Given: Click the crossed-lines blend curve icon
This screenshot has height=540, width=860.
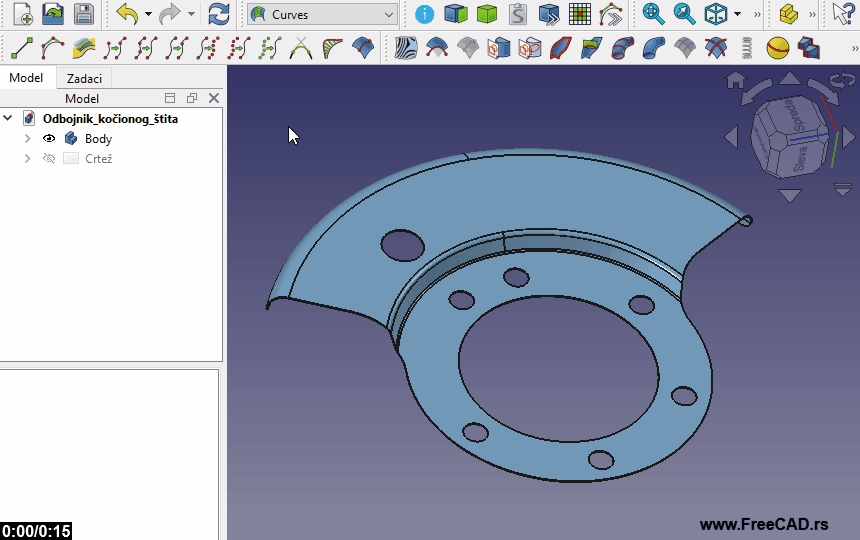Looking at the screenshot, I should tap(301, 48).
